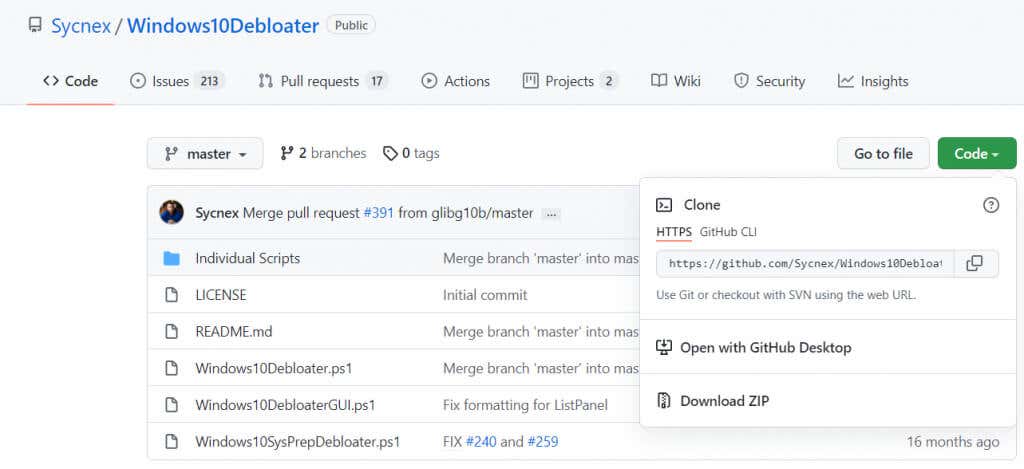Select the GitHub CLI clone tab

point(728,232)
